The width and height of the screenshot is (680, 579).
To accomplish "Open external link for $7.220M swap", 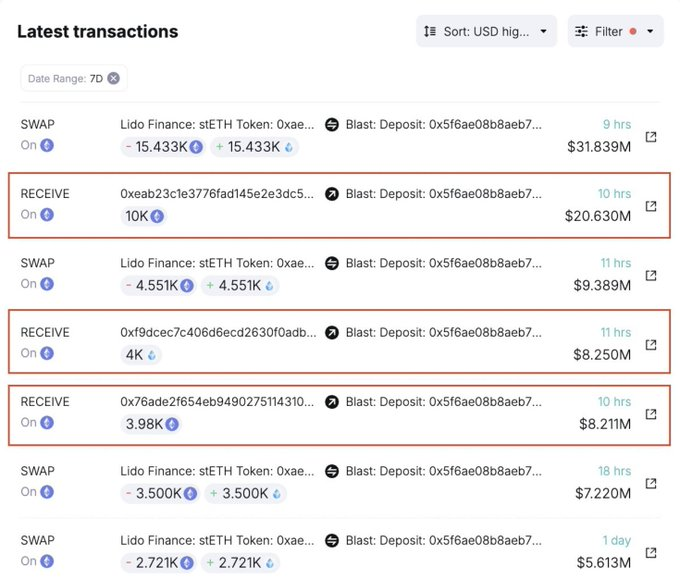I will (x=651, y=483).
